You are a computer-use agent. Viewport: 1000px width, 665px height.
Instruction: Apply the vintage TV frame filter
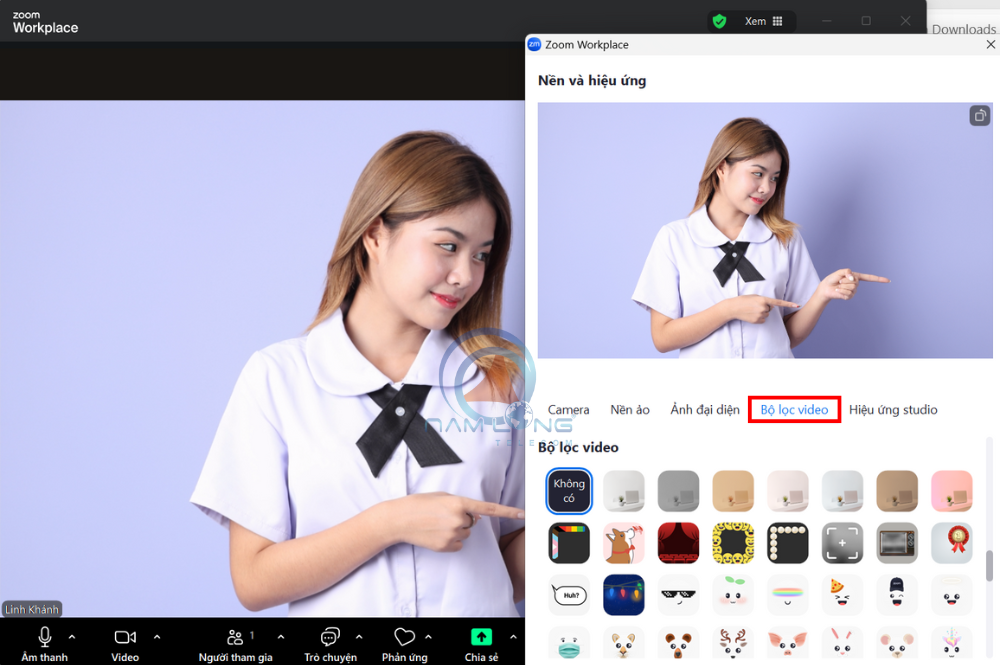pos(896,543)
